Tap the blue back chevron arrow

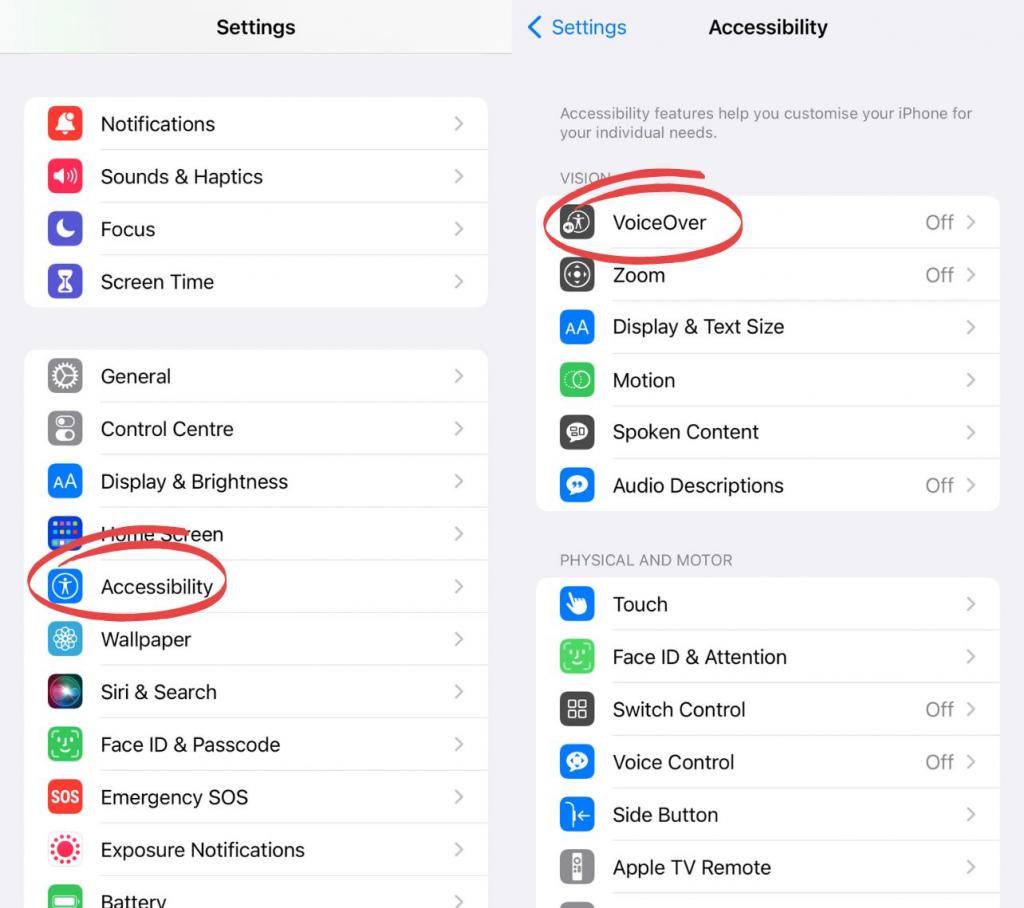(x=534, y=27)
